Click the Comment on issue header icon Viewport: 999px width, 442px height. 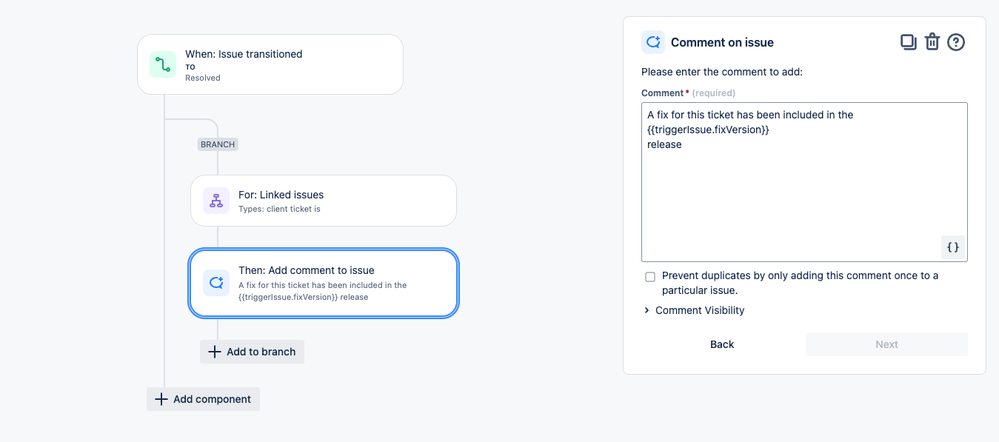[653, 42]
